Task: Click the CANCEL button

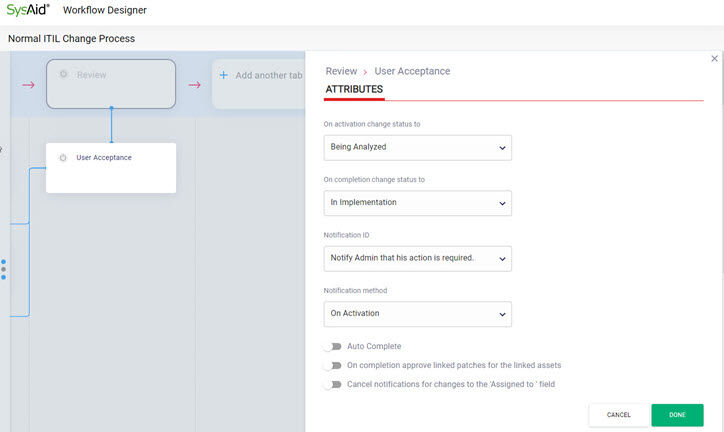Action: point(618,415)
